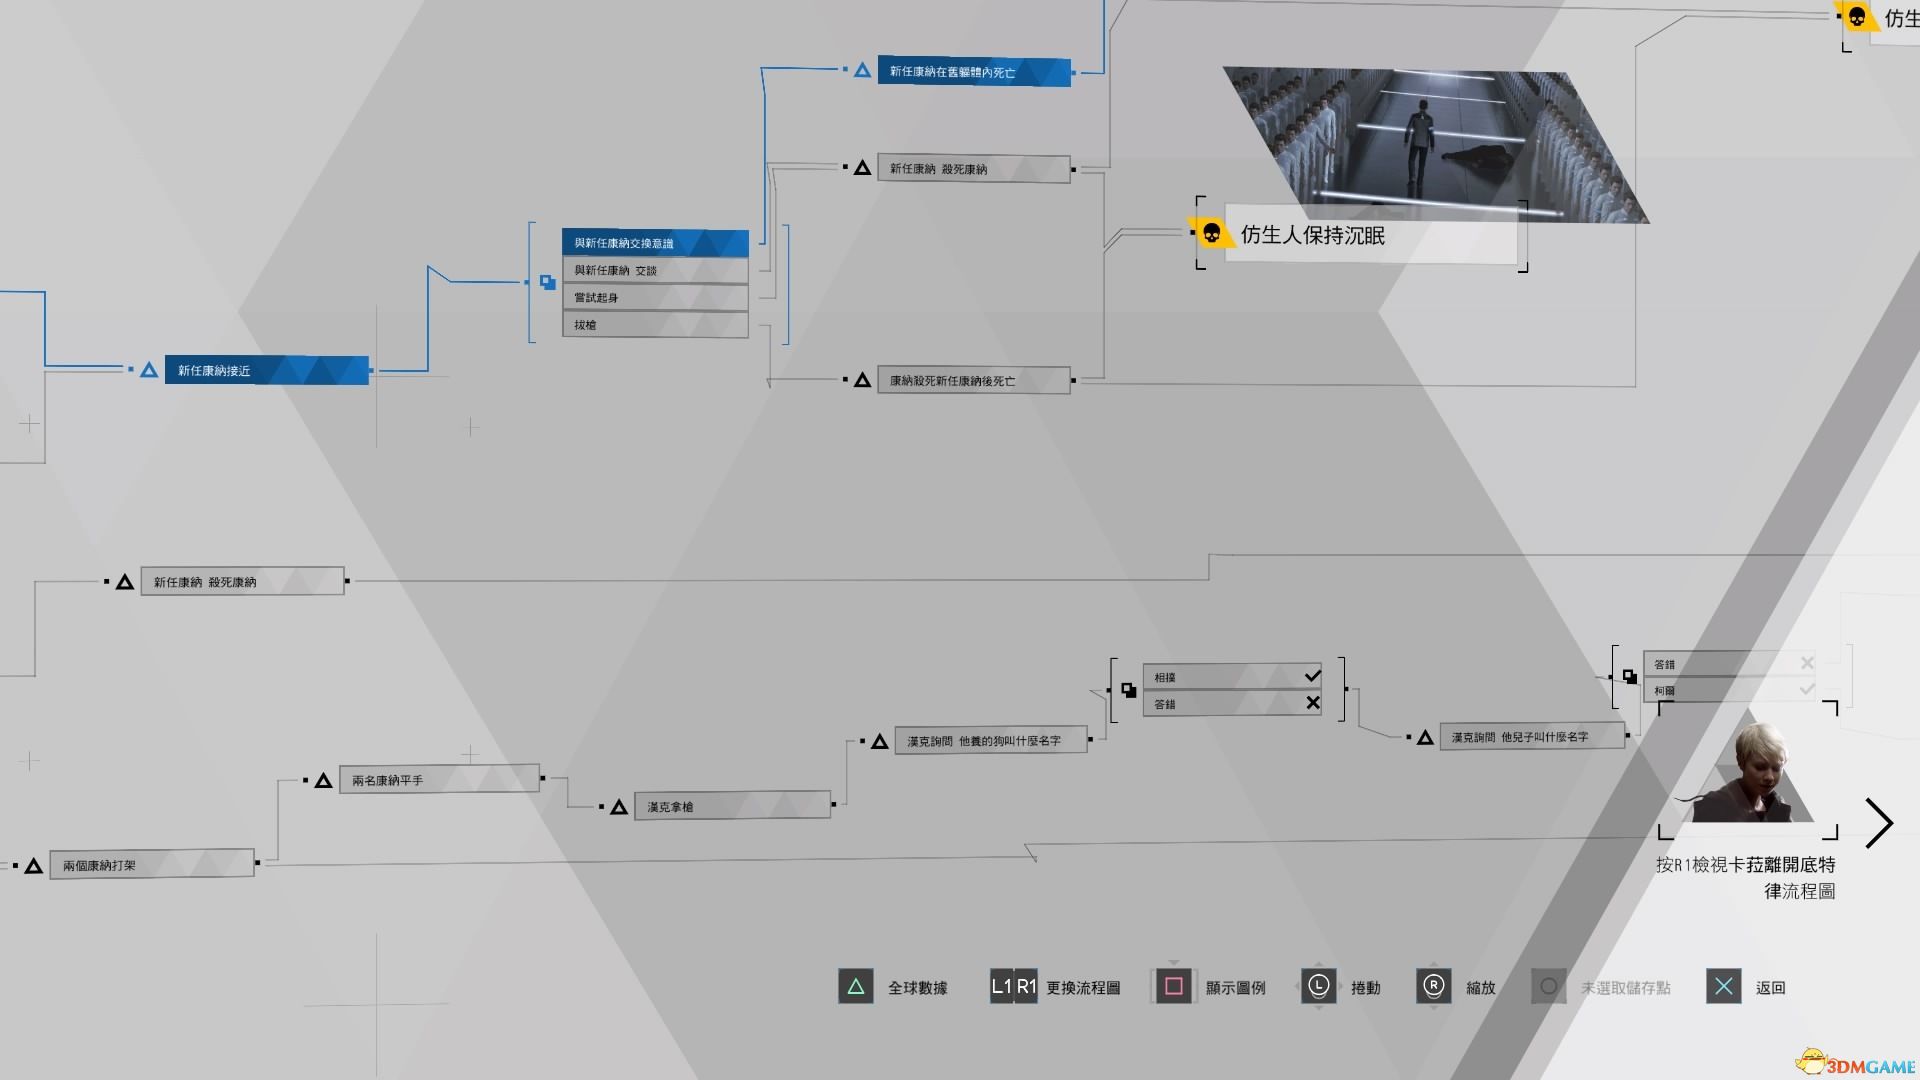Image resolution: width=1920 pixels, height=1080 pixels.
Task: Click the 全球數據 label
Action: (x=918, y=988)
